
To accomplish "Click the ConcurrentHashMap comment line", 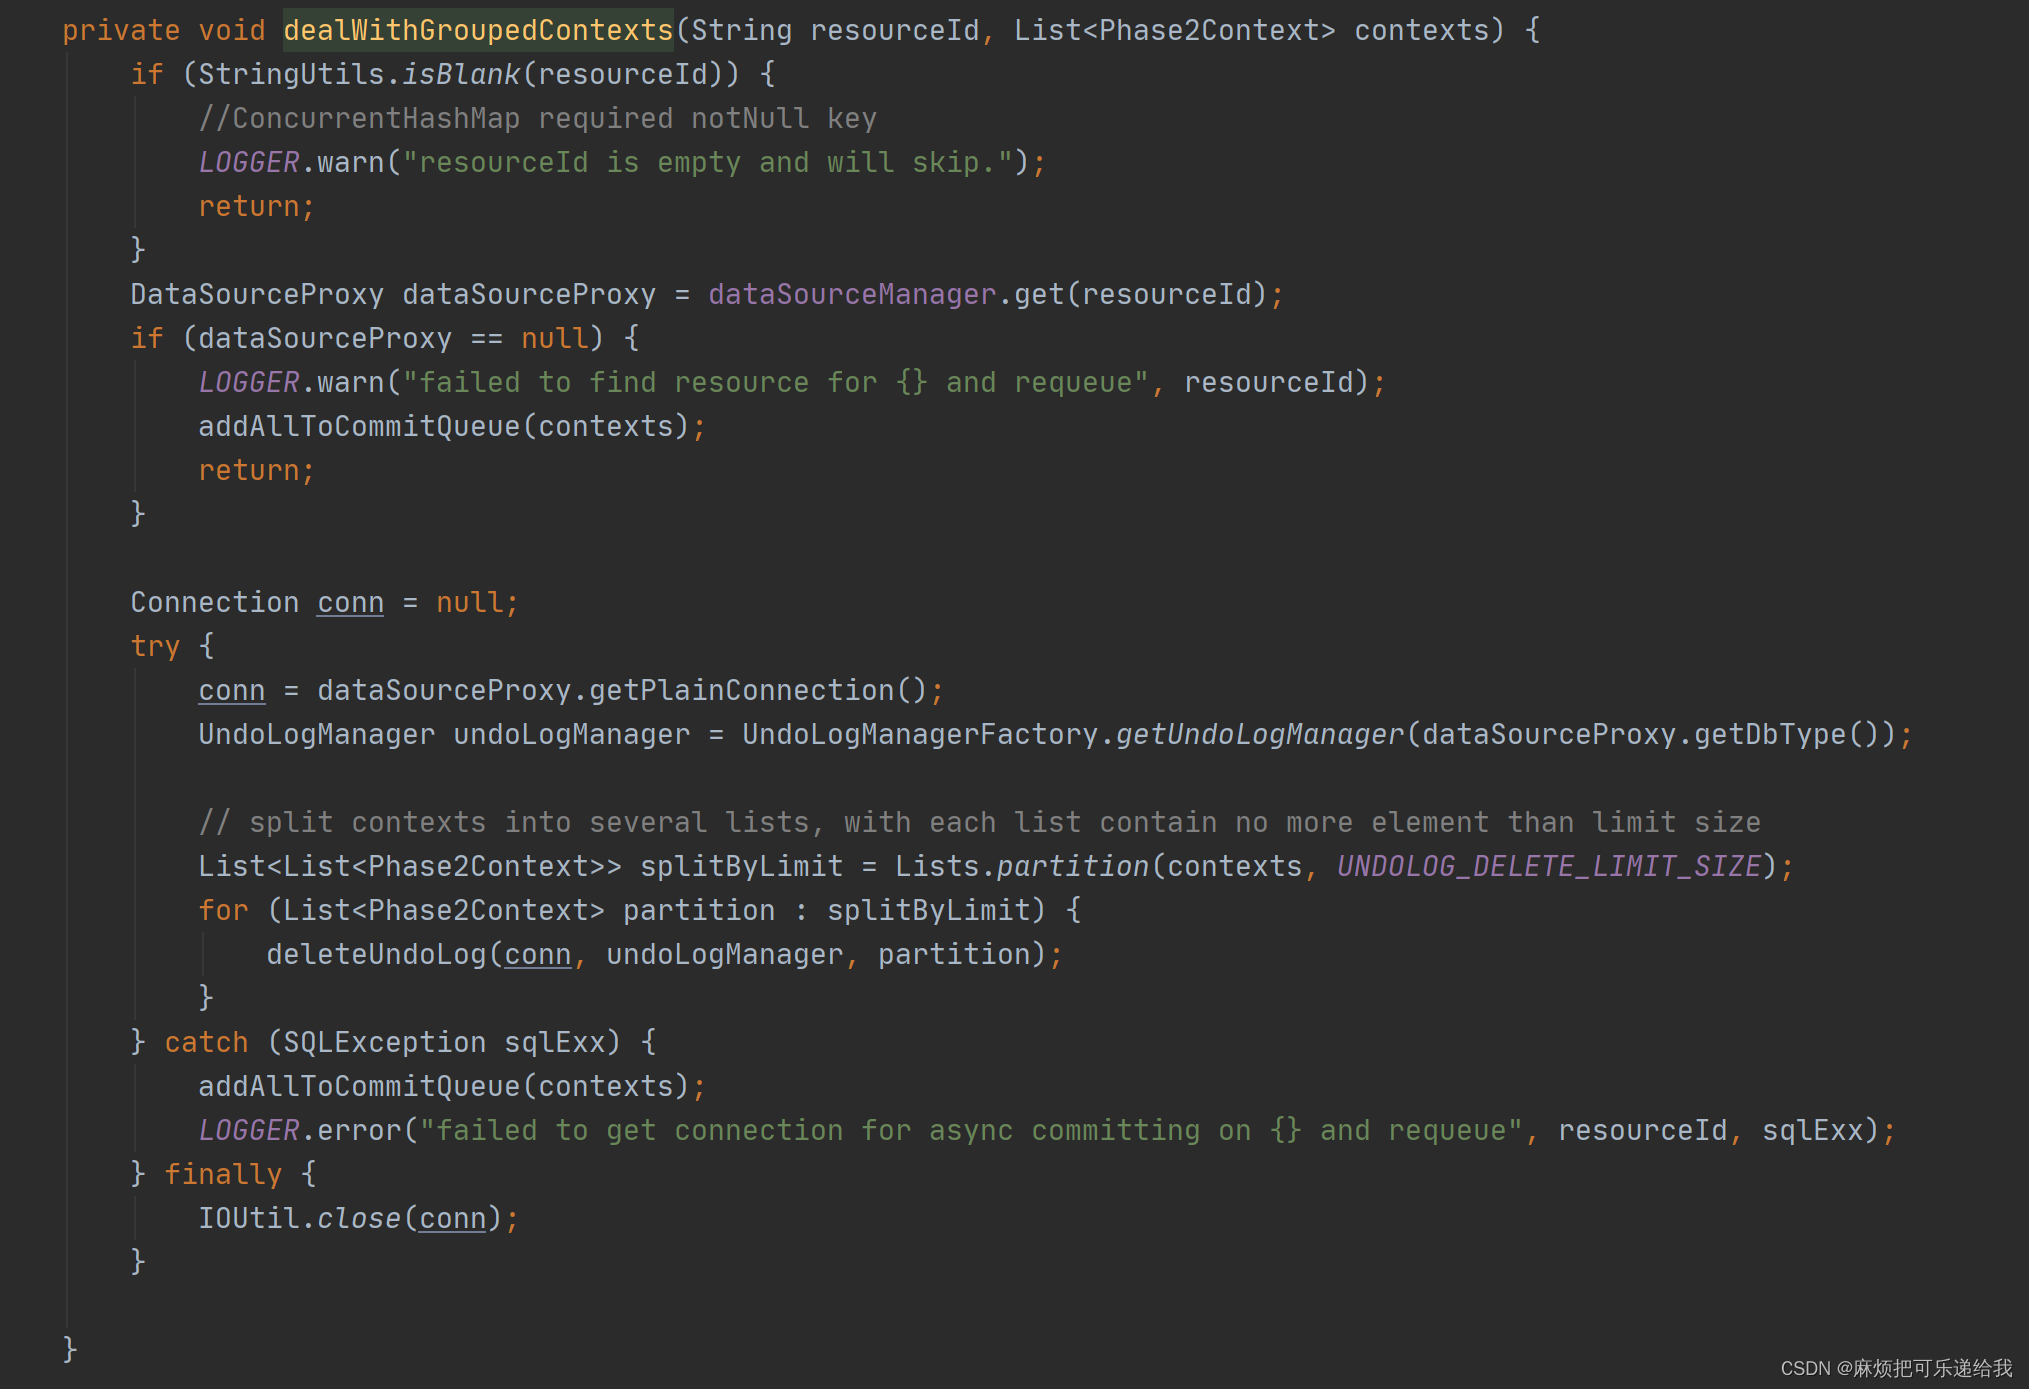I will coord(537,118).
